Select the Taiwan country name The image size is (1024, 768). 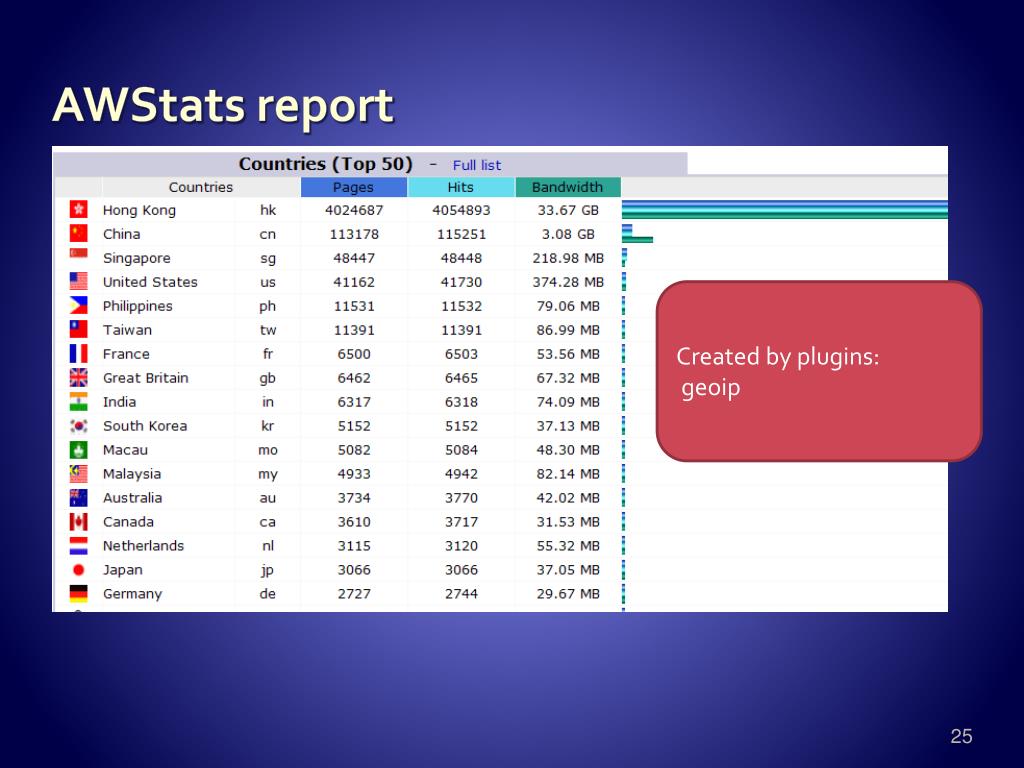(127, 330)
